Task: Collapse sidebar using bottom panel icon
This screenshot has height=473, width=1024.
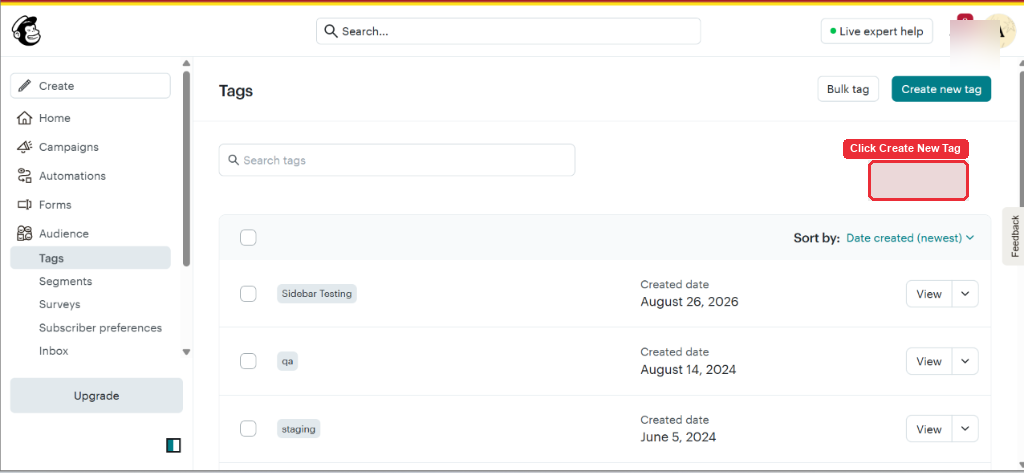Action: [x=173, y=446]
